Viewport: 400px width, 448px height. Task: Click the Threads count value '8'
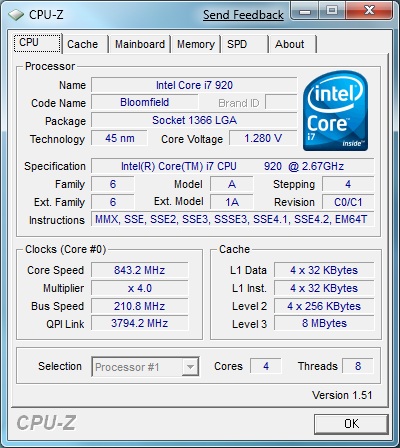pos(358,366)
